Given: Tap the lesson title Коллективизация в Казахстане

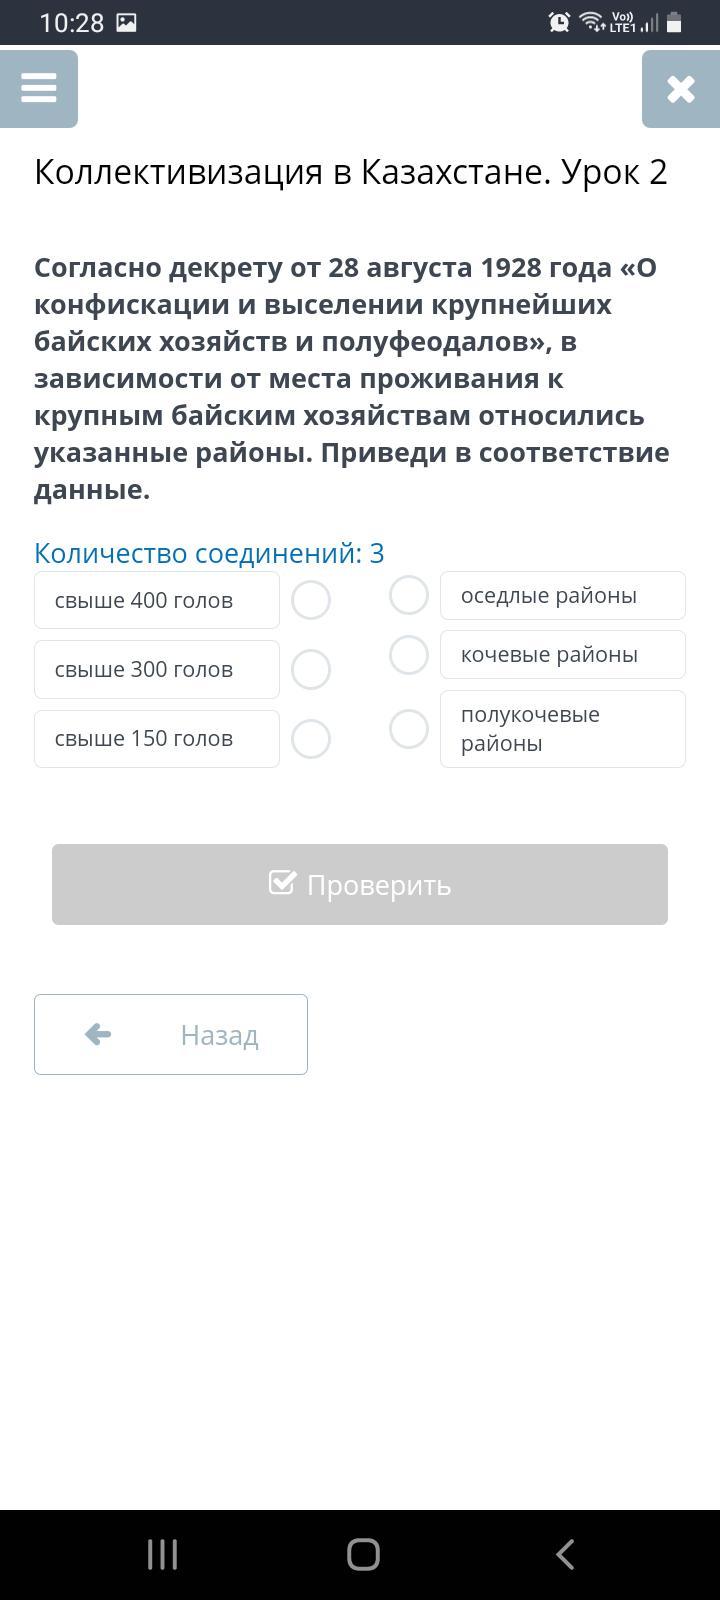Looking at the screenshot, I should coord(350,172).
